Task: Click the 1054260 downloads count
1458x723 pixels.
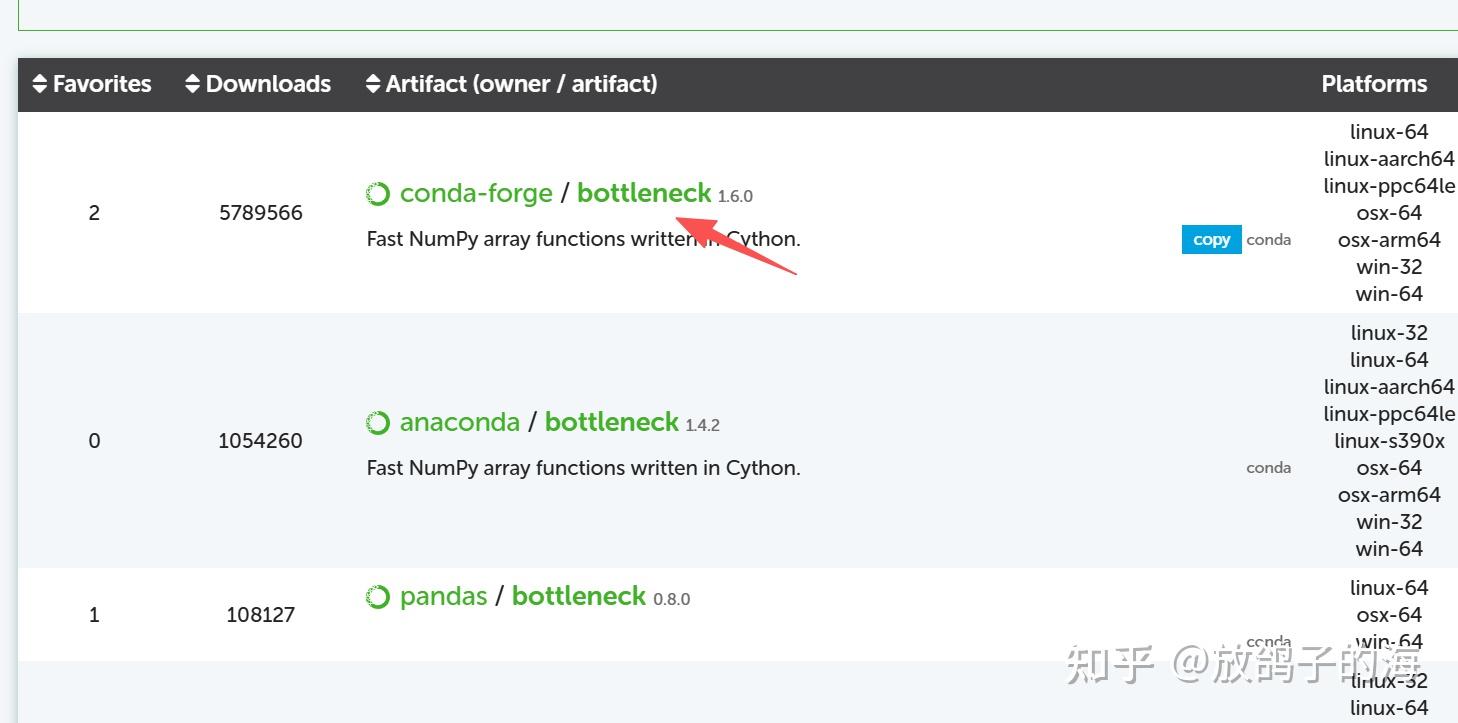Action: (260, 441)
